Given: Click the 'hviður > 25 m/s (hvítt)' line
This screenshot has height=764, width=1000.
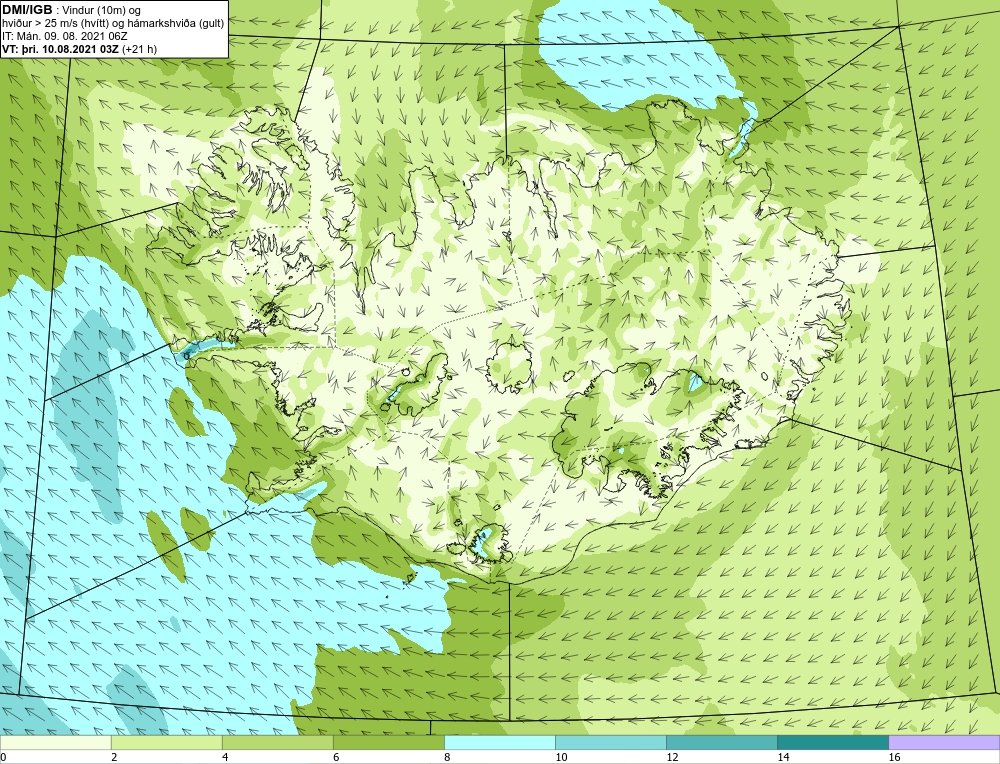Looking at the screenshot, I should [x=55, y=24].
